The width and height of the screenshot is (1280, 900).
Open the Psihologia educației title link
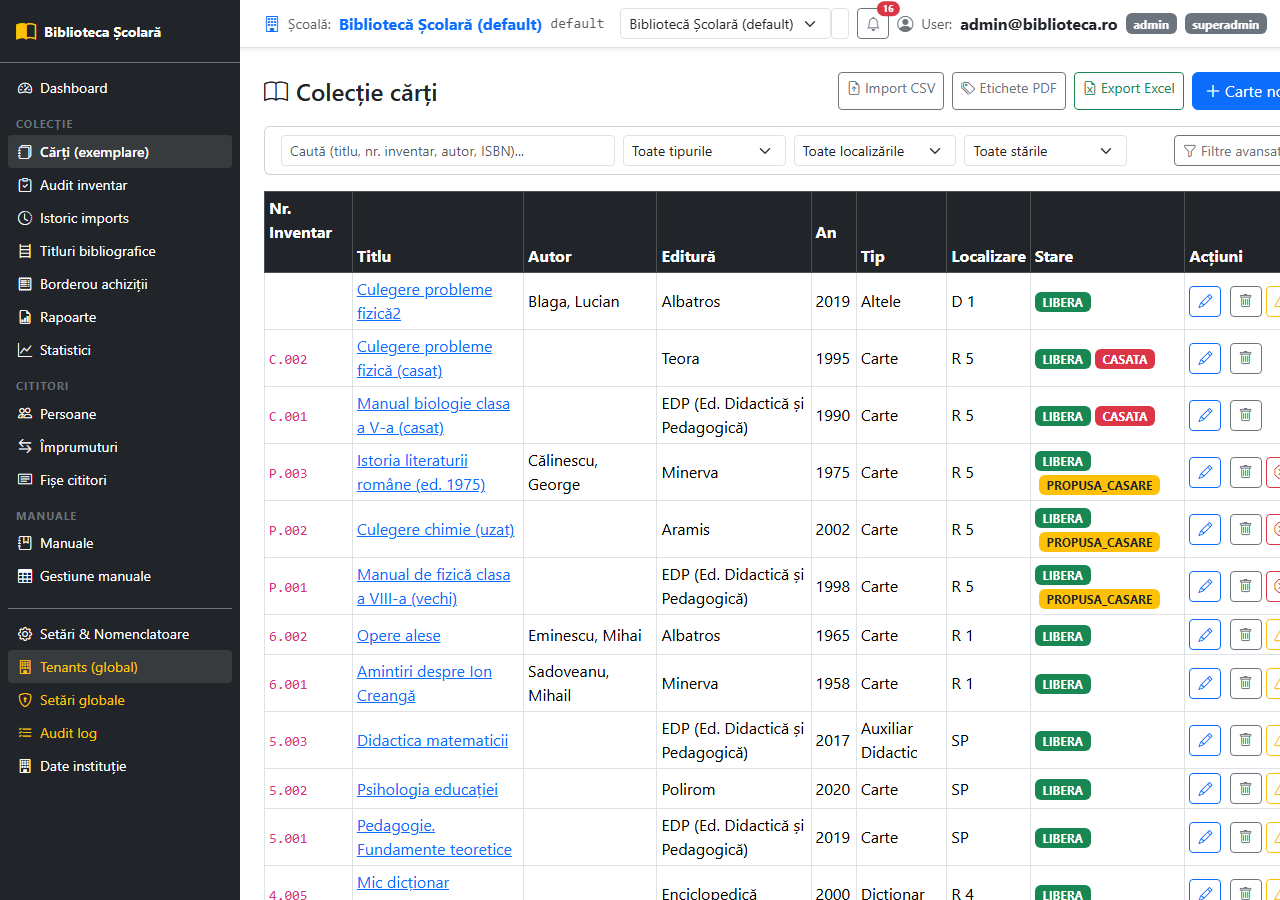[427, 789]
